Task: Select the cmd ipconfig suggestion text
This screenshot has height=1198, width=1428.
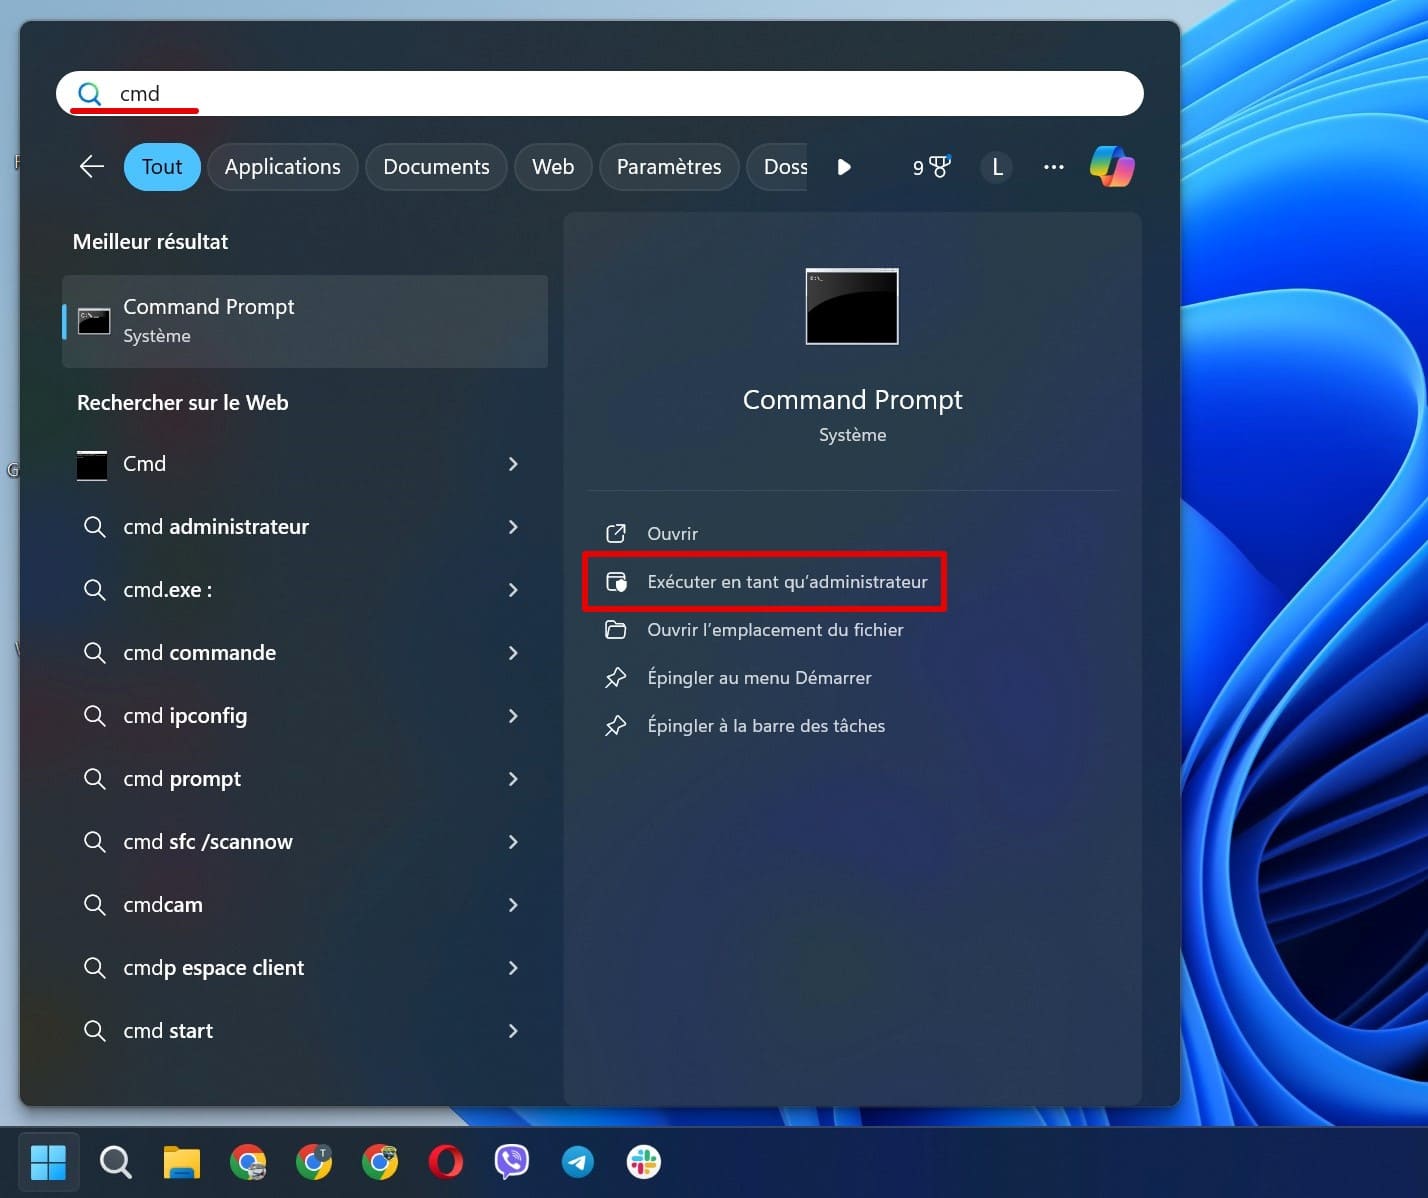Action: 185,716
